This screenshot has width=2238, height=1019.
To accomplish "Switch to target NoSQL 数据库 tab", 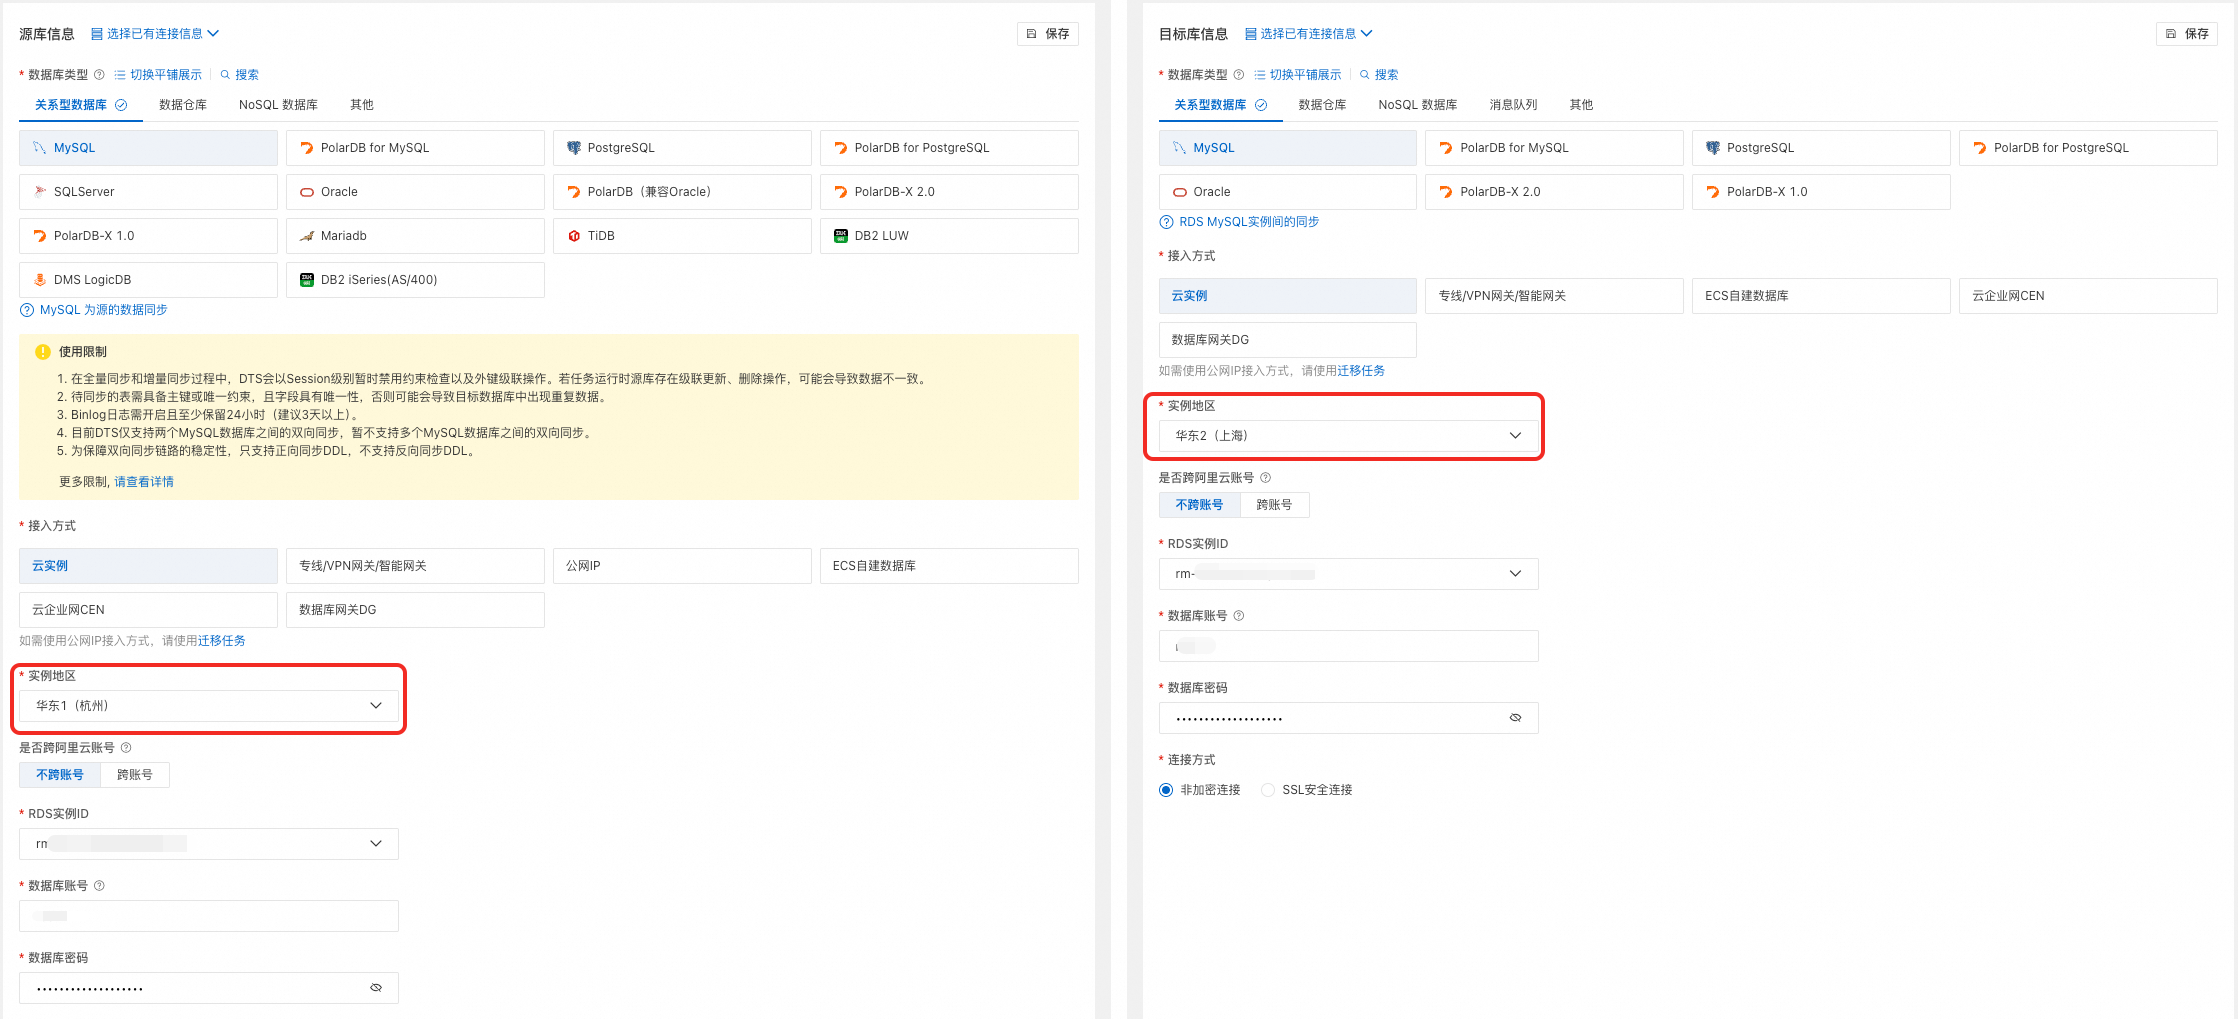I will pyautogui.click(x=1417, y=105).
